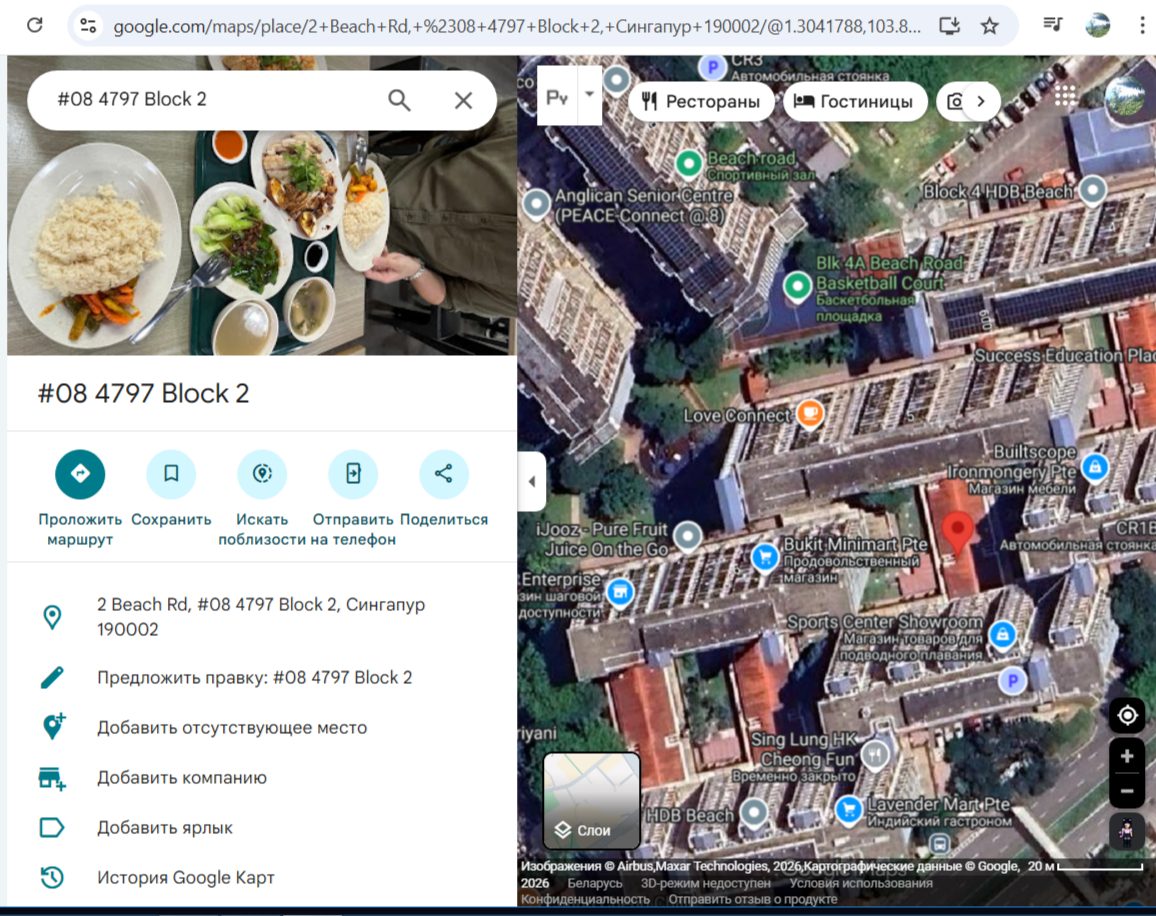Click the Искать поблизости nearby icon
The image size is (1156, 916).
point(262,474)
